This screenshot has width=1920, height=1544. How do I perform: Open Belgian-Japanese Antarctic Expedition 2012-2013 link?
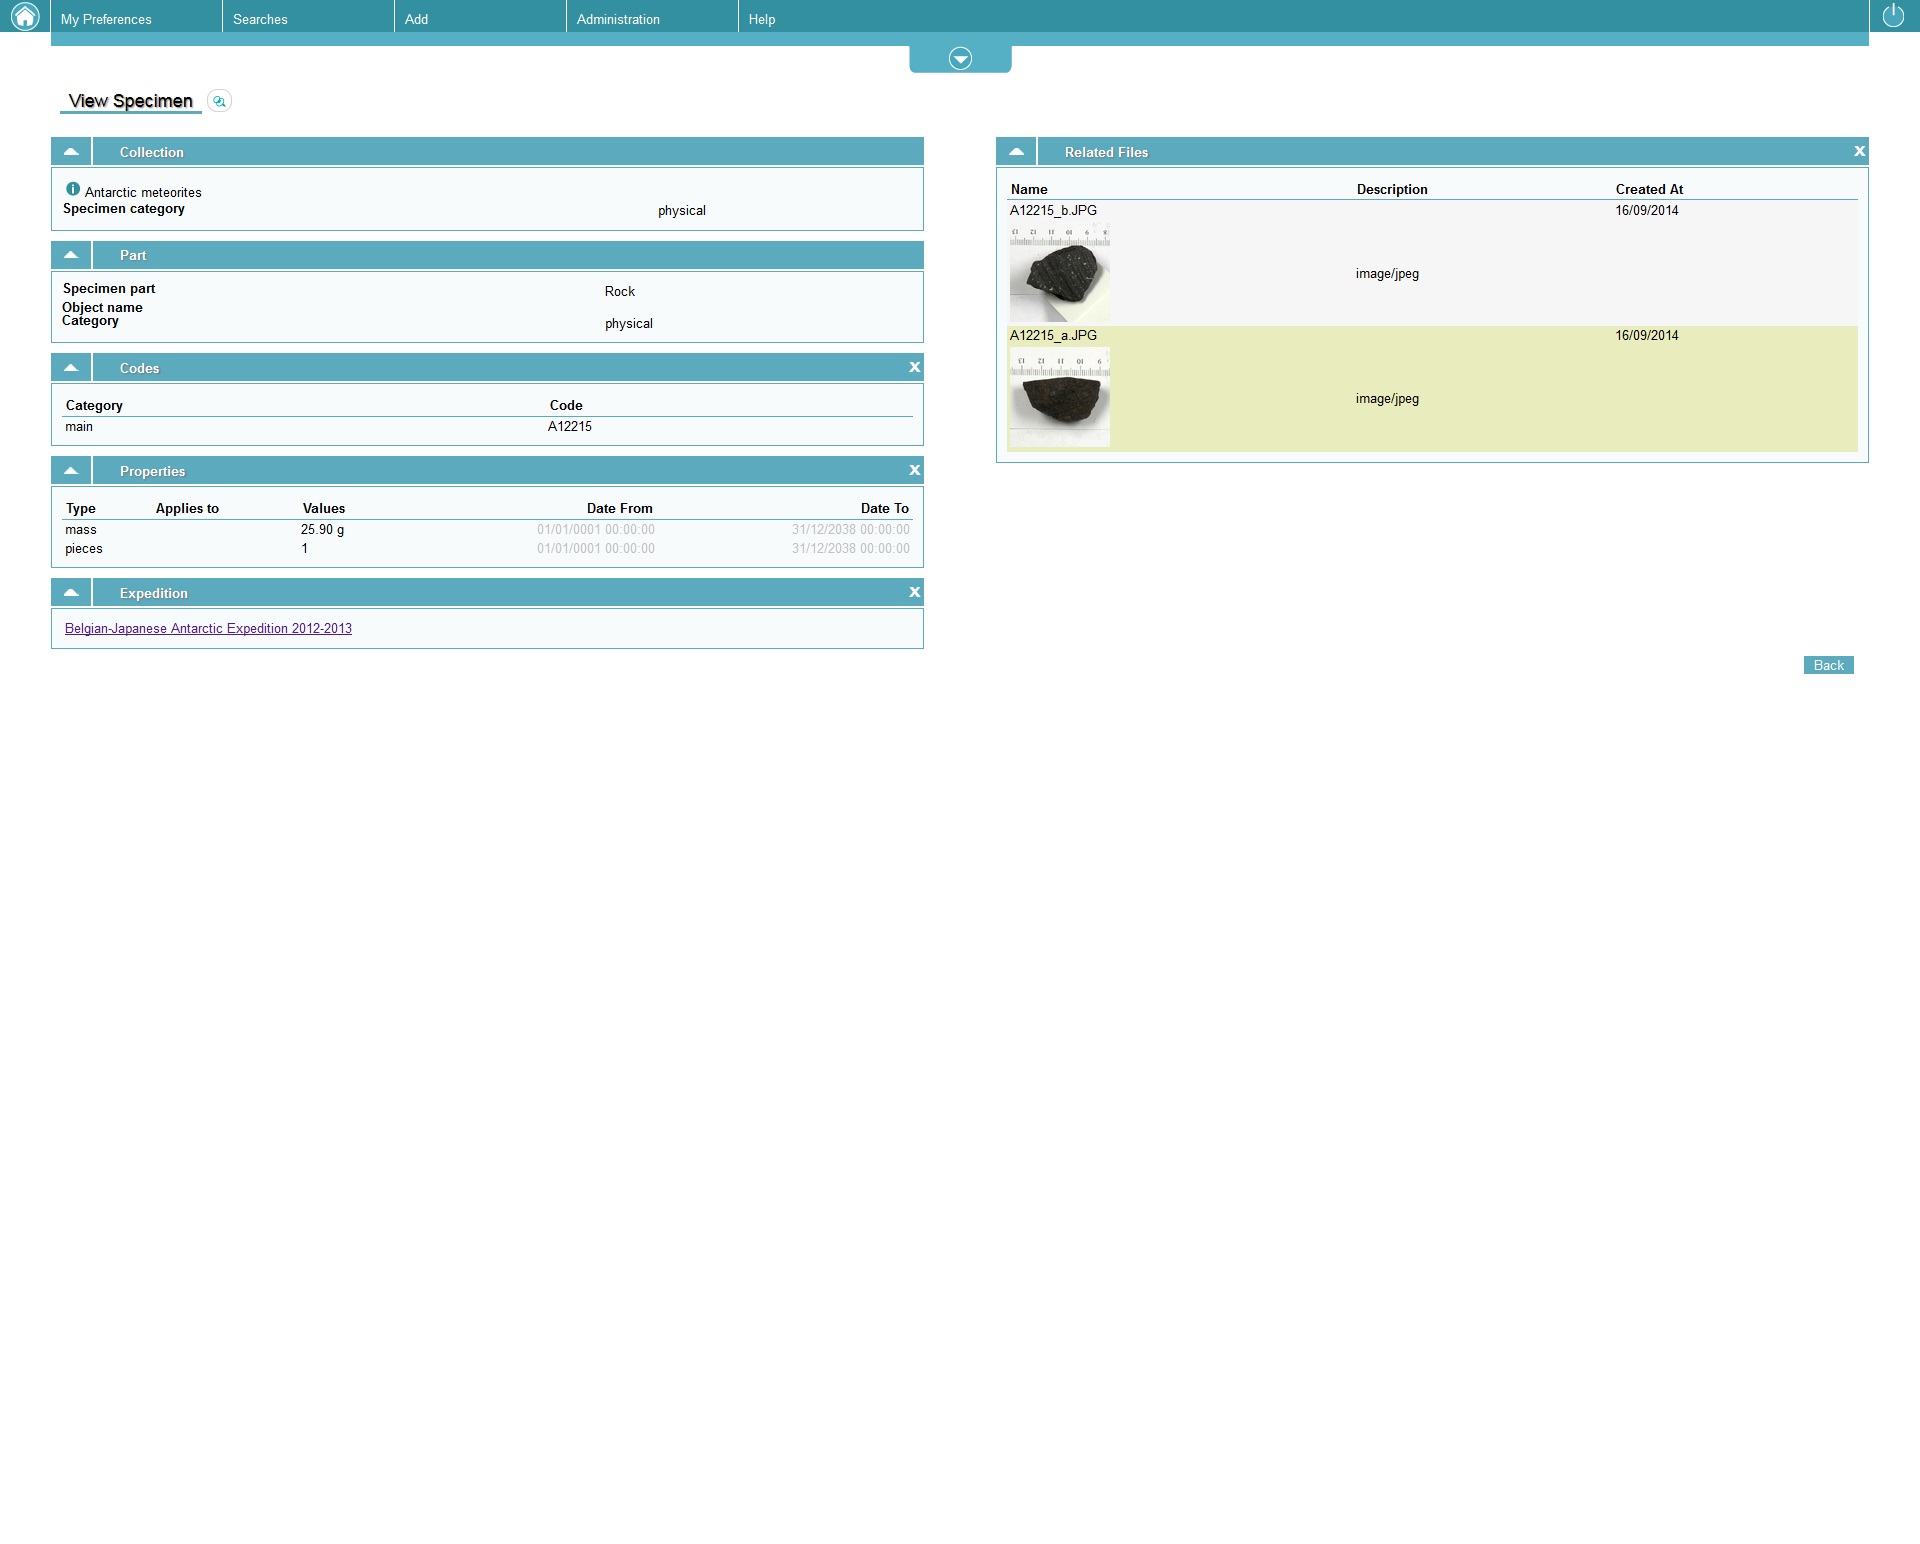pos(208,628)
